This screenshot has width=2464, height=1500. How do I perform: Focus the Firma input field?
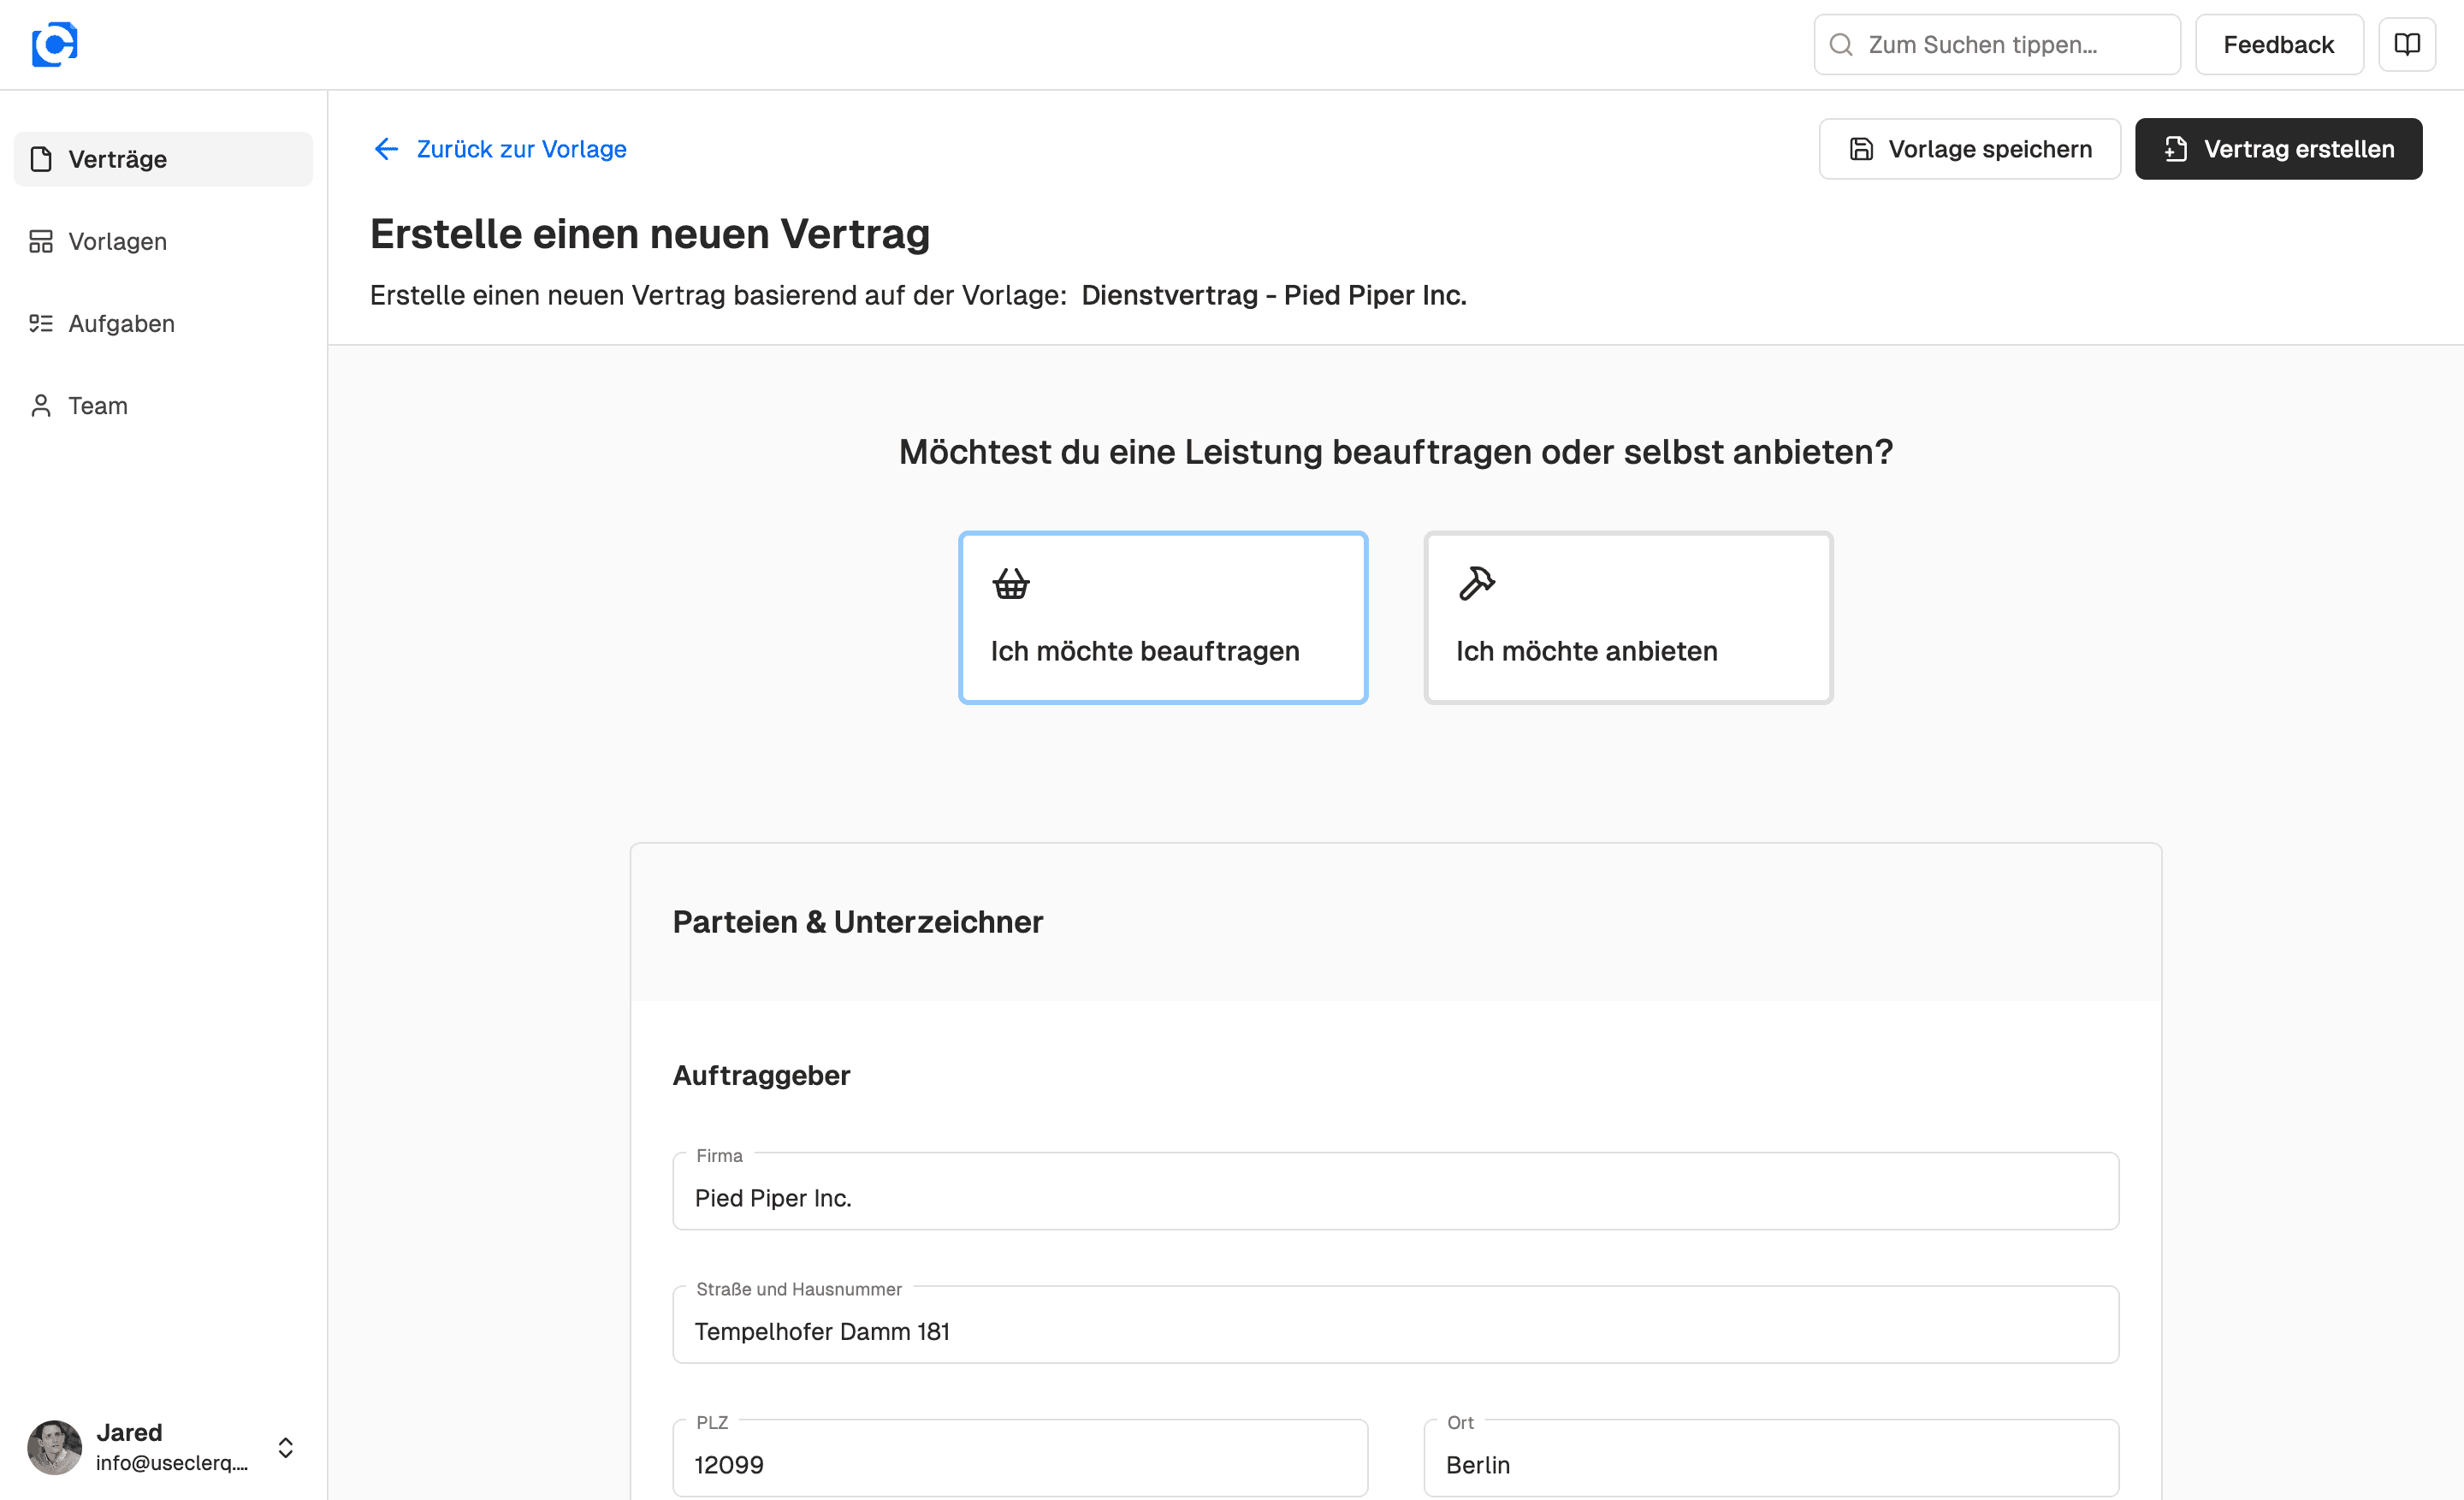[1395, 1197]
